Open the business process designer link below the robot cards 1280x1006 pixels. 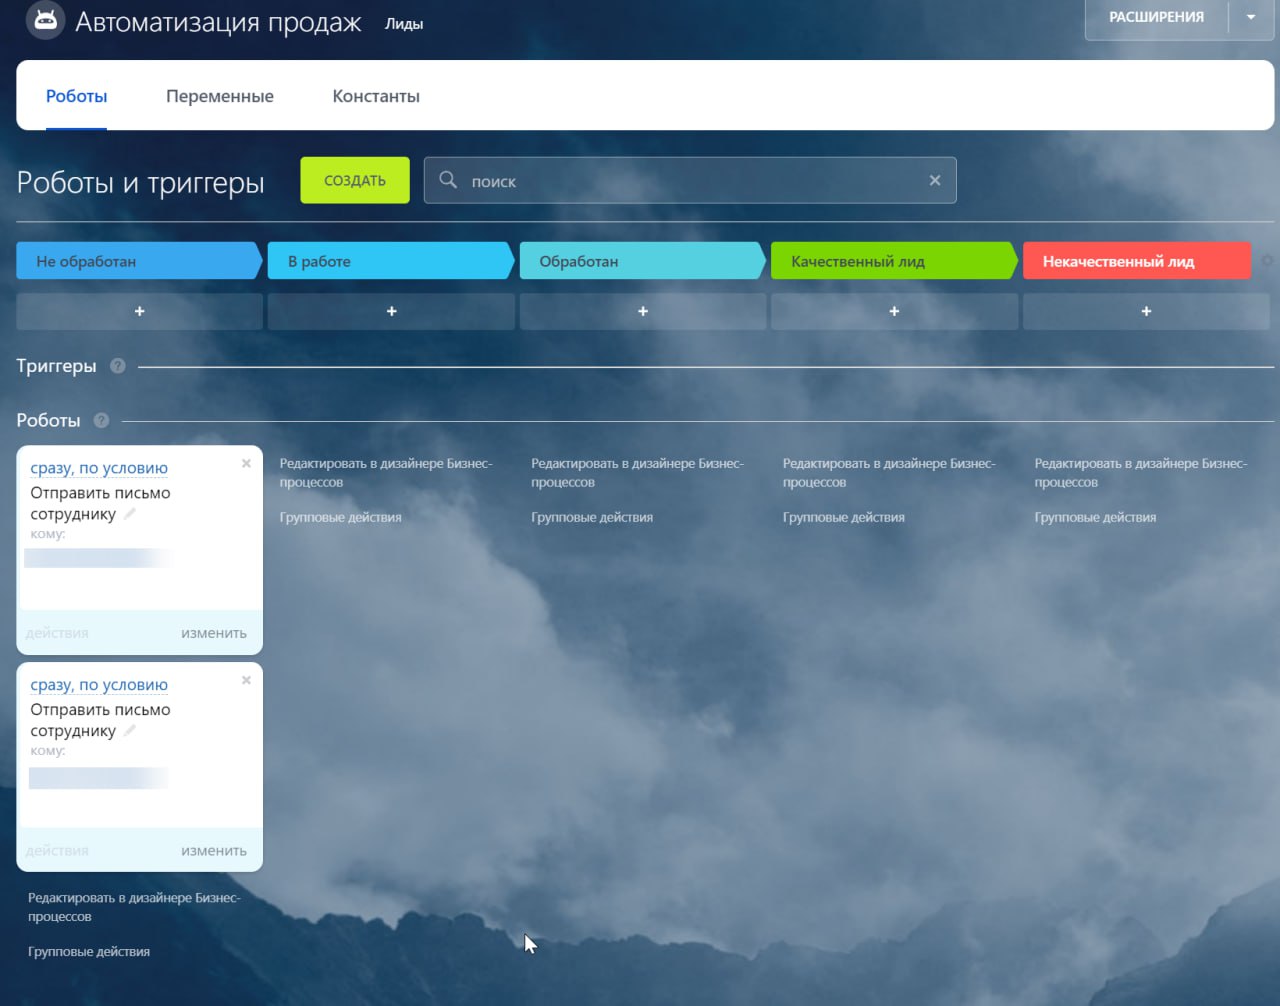tap(134, 907)
